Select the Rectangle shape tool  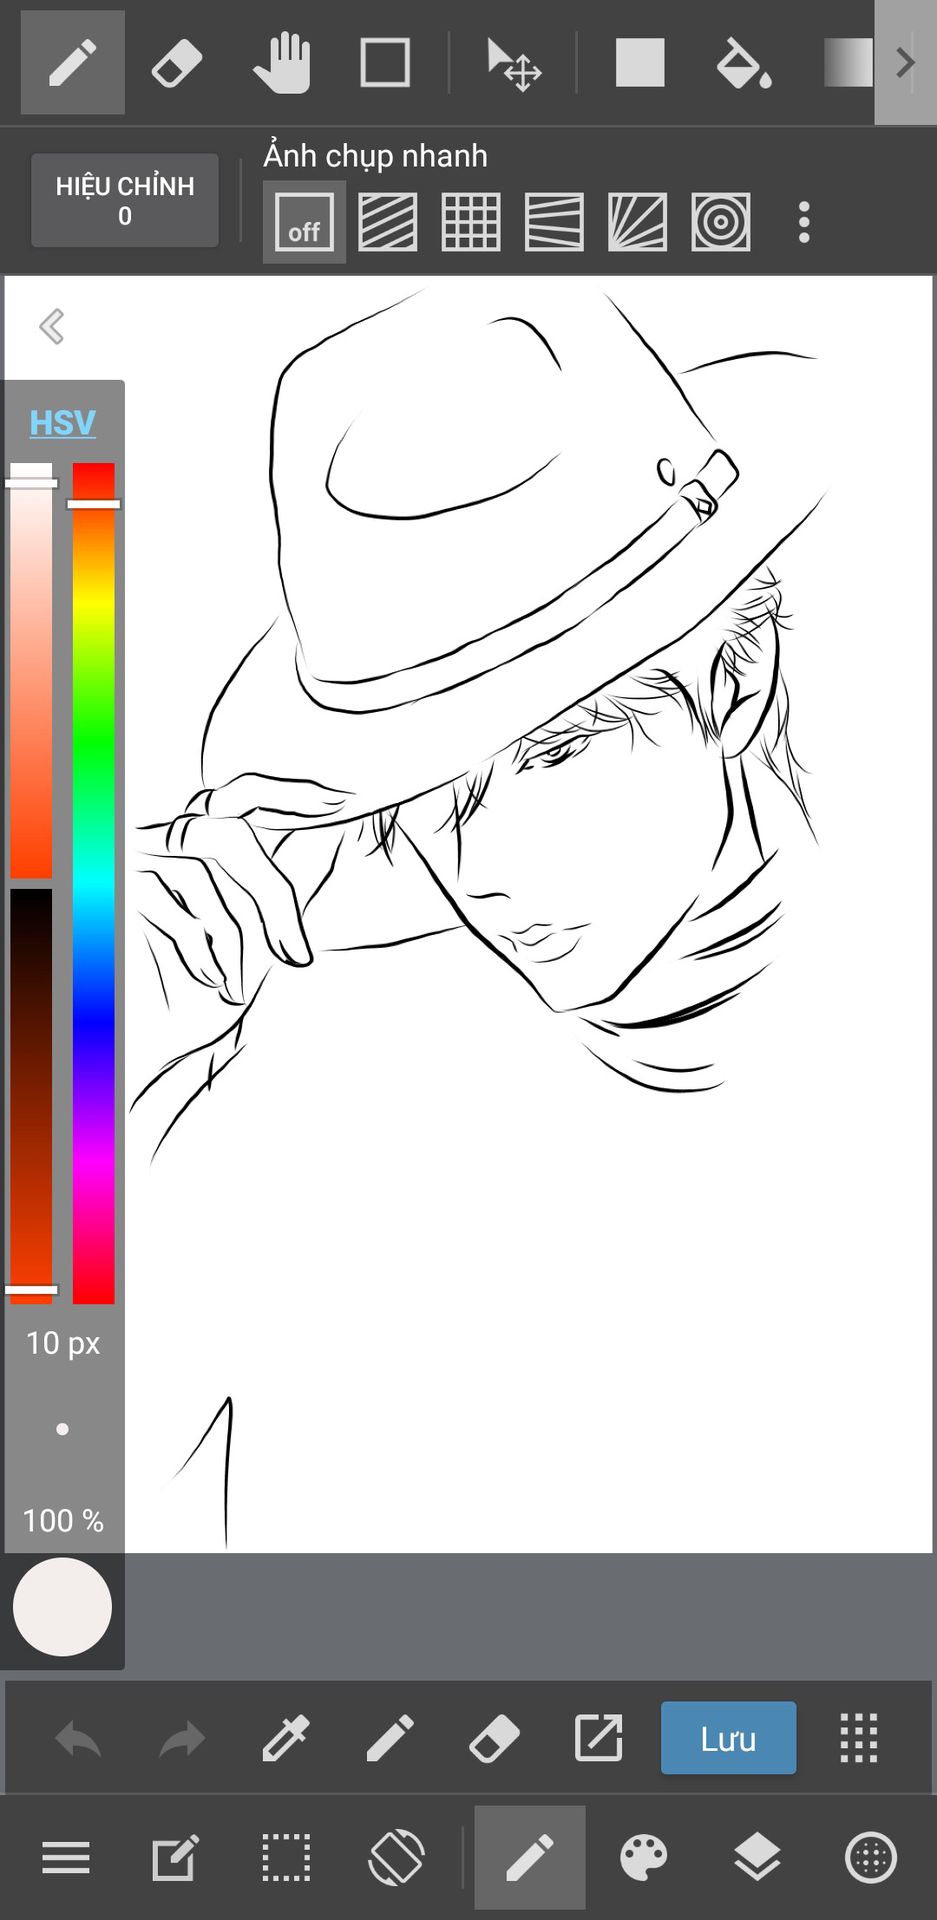[385, 63]
